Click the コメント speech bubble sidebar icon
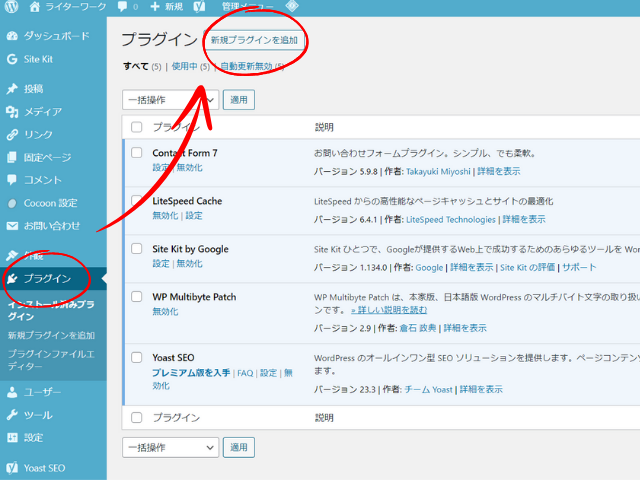This screenshot has width=640, height=480. coord(11,180)
